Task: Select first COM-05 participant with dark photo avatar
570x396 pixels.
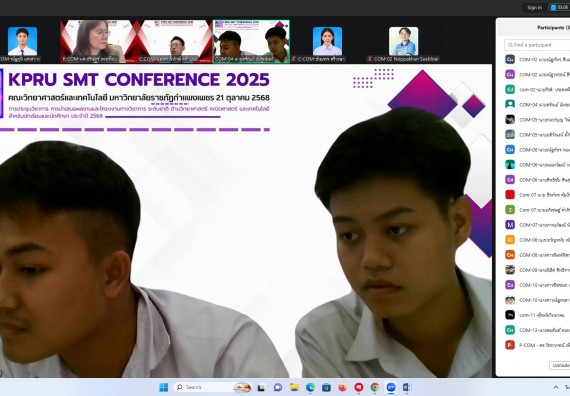Action: pos(537,120)
